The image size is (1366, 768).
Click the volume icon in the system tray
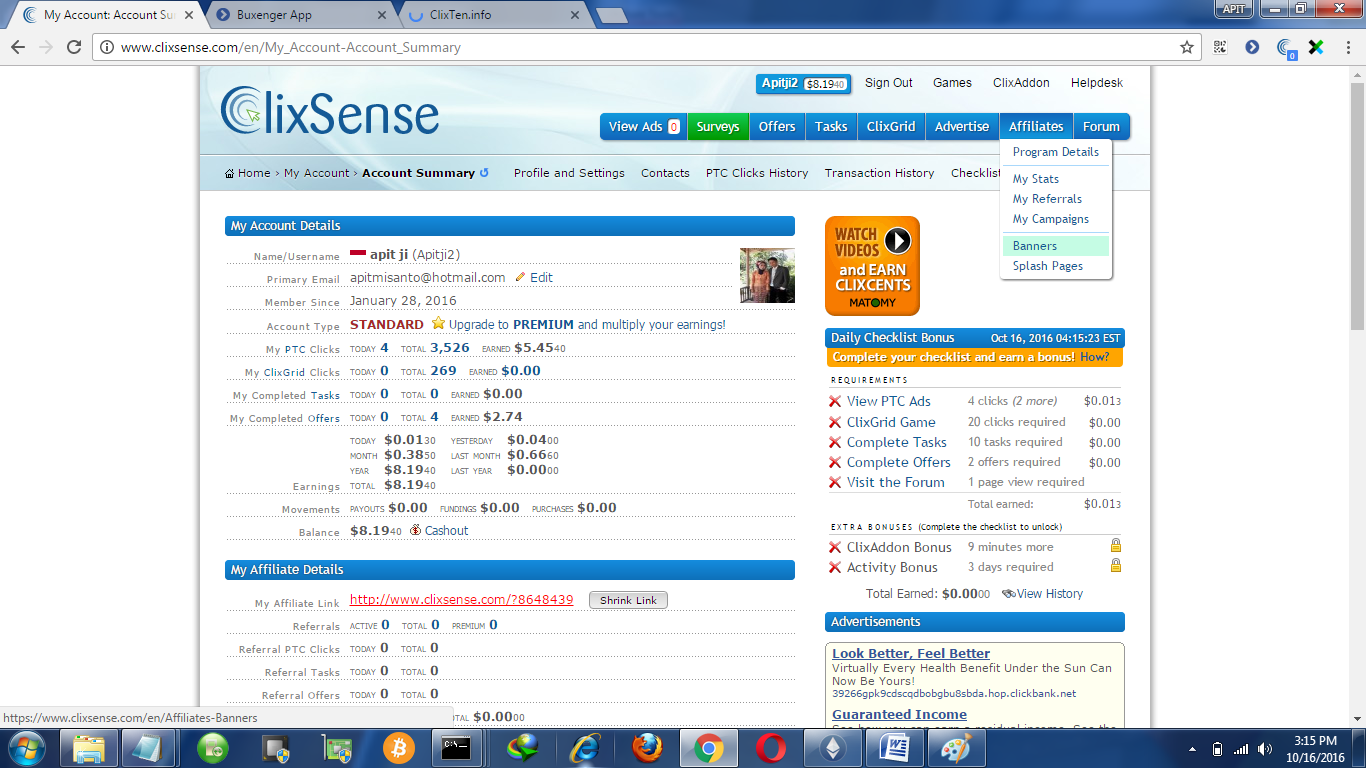1265,749
